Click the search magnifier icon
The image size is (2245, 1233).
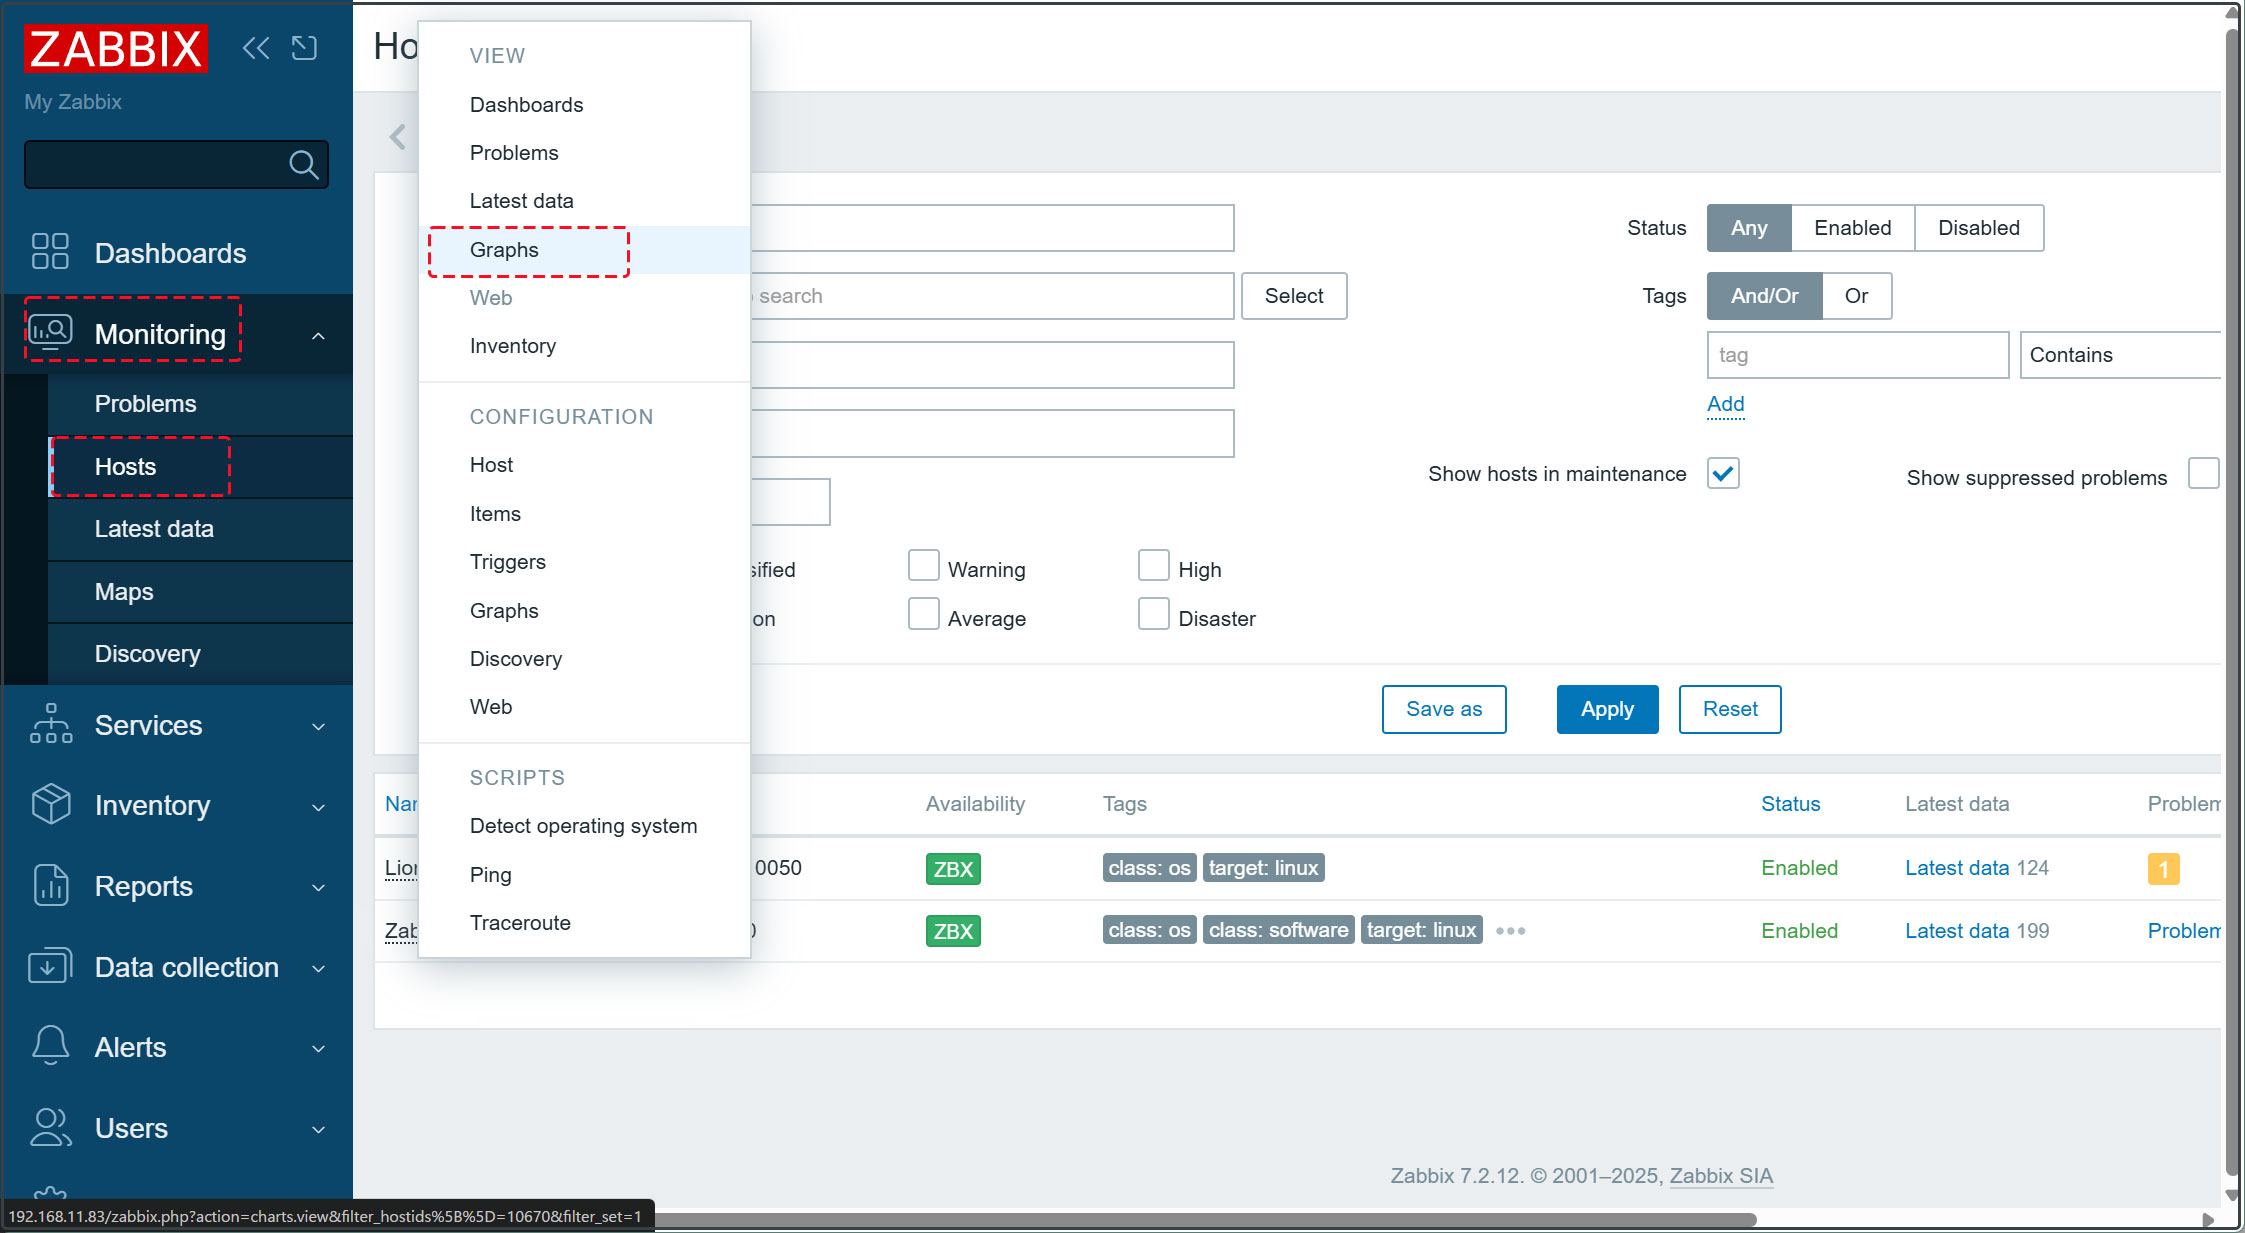click(x=303, y=164)
